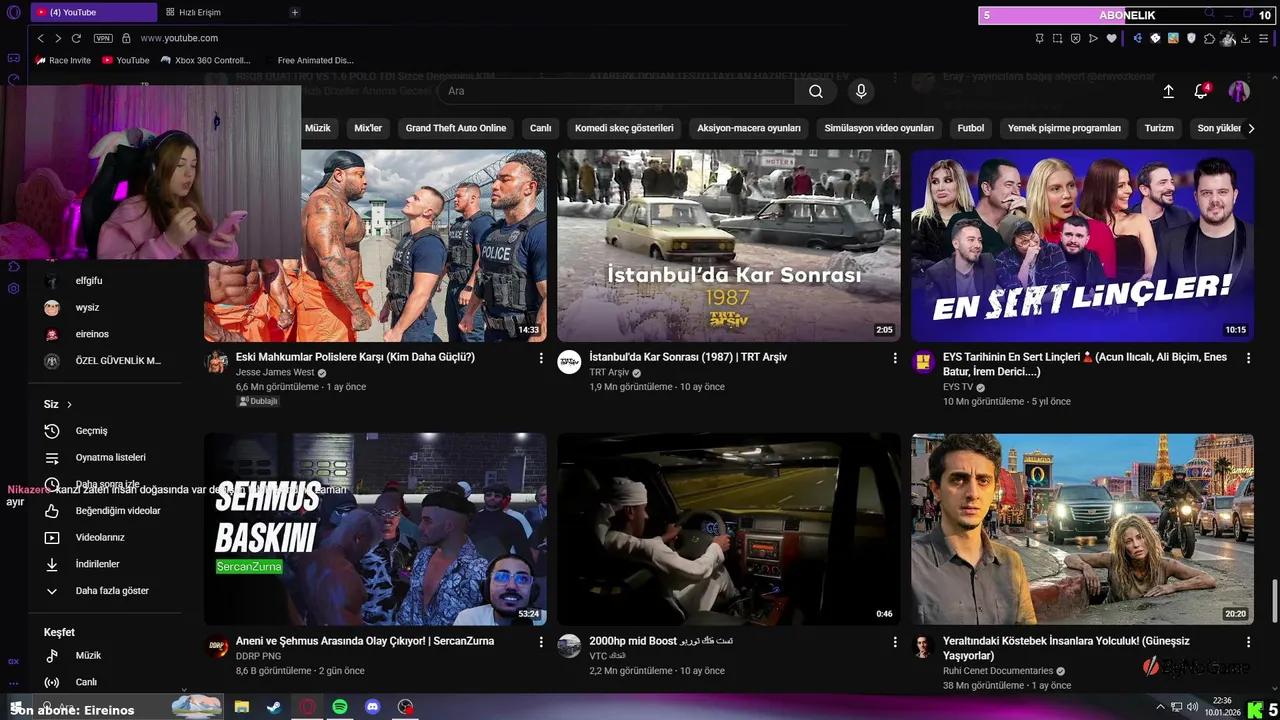The width and height of the screenshot is (1280, 720).
Task: Select the Müzik category chip
Action: [x=318, y=128]
